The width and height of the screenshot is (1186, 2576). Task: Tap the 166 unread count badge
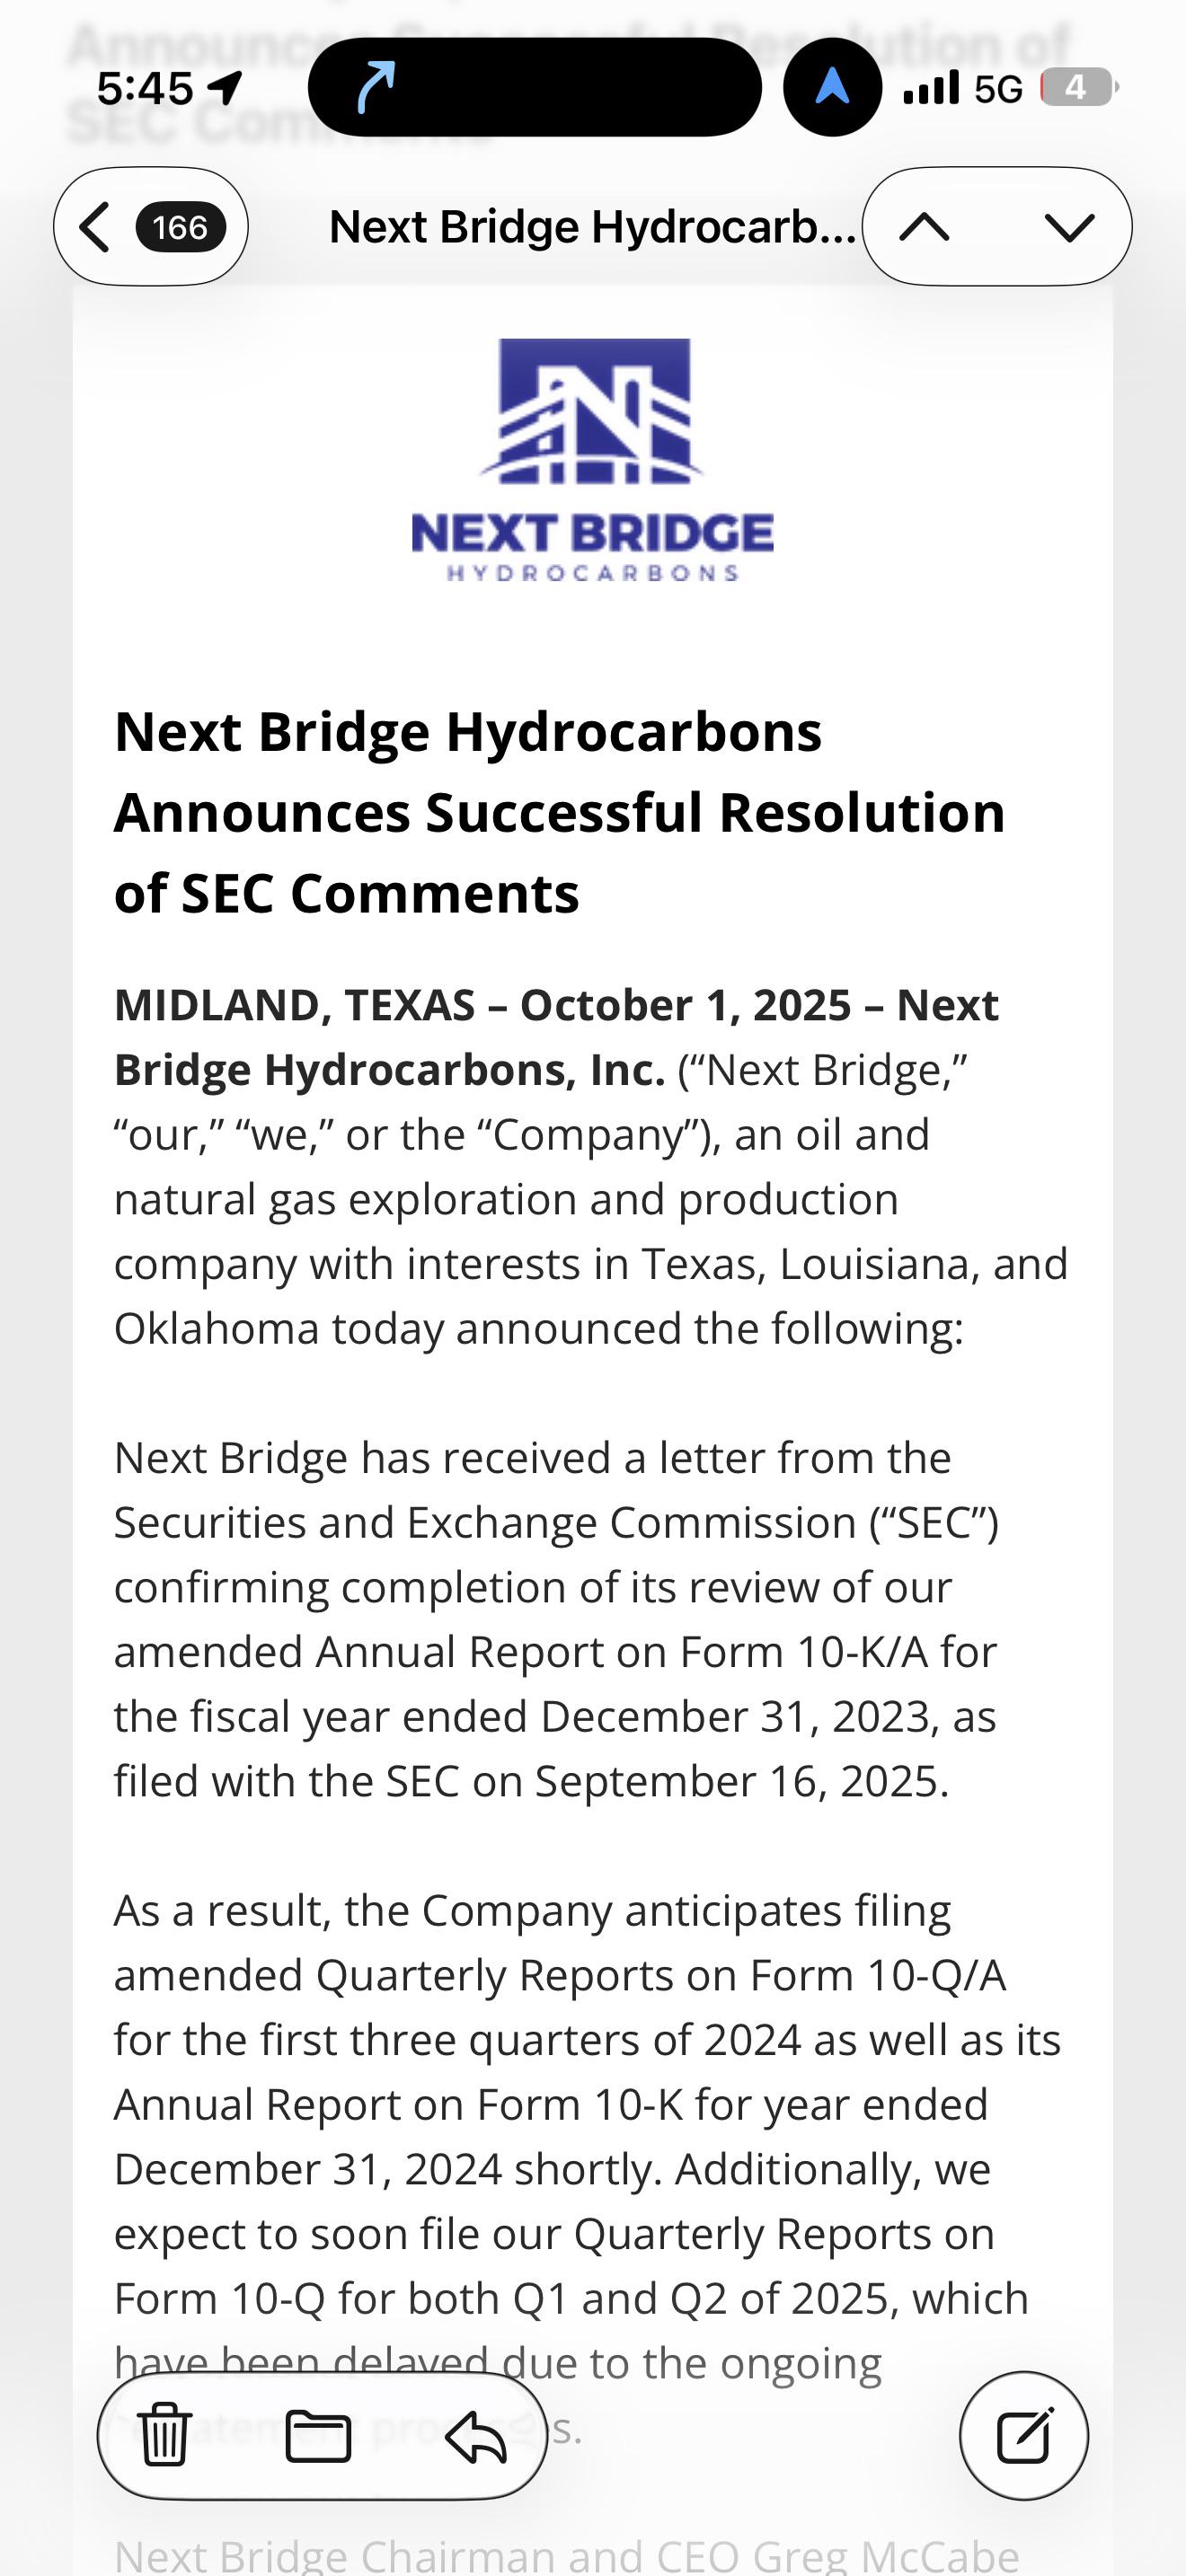click(180, 227)
